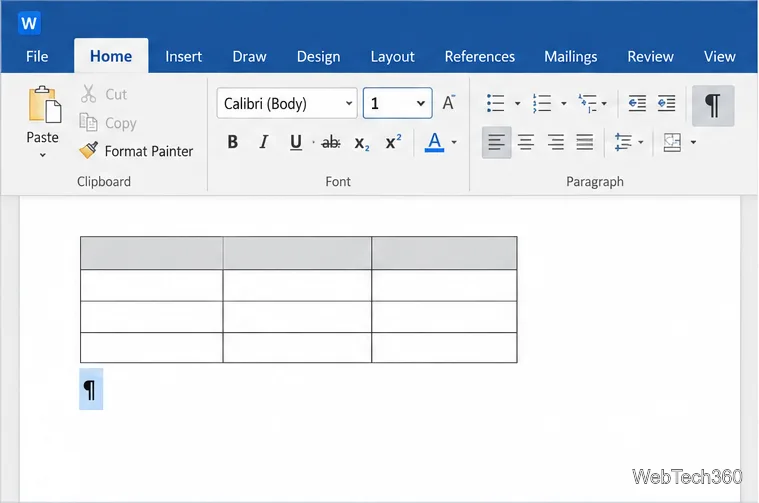Open the View tab
The width and height of the screenshot is (759, 503).
click(x=720, y=57)
